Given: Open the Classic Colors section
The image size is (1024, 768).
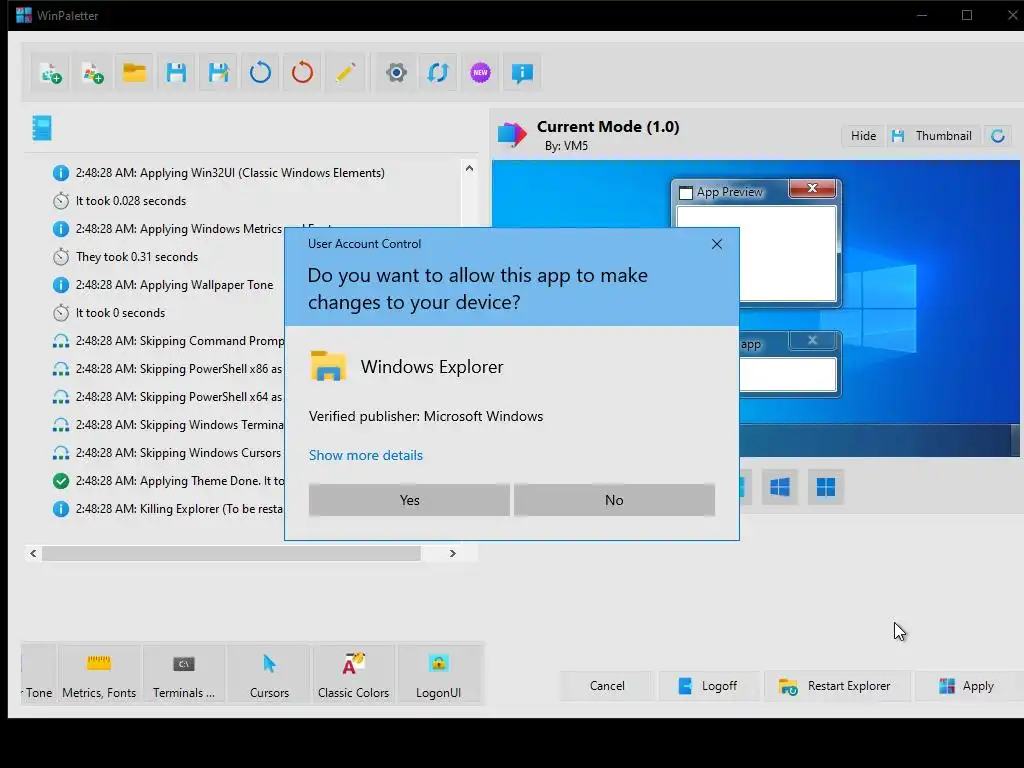Looking at the screenshot, I should coord(353,674).
